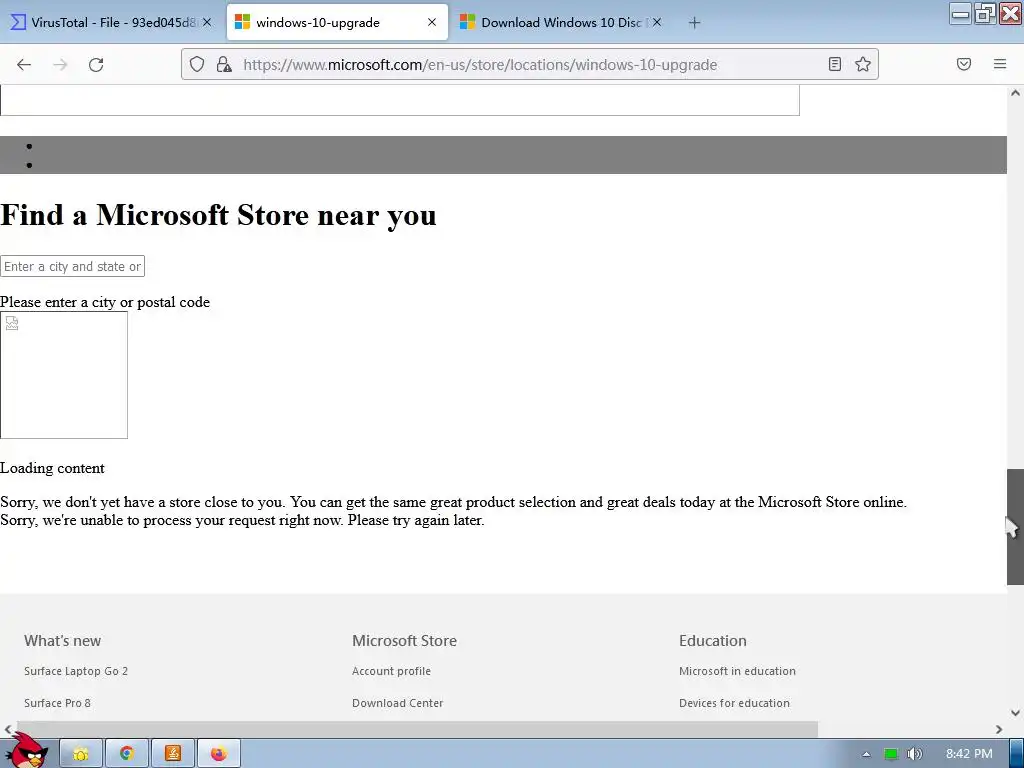The image size is (1024, 768).
Task: Open a new tab with plus button
Action: [694, 23]
